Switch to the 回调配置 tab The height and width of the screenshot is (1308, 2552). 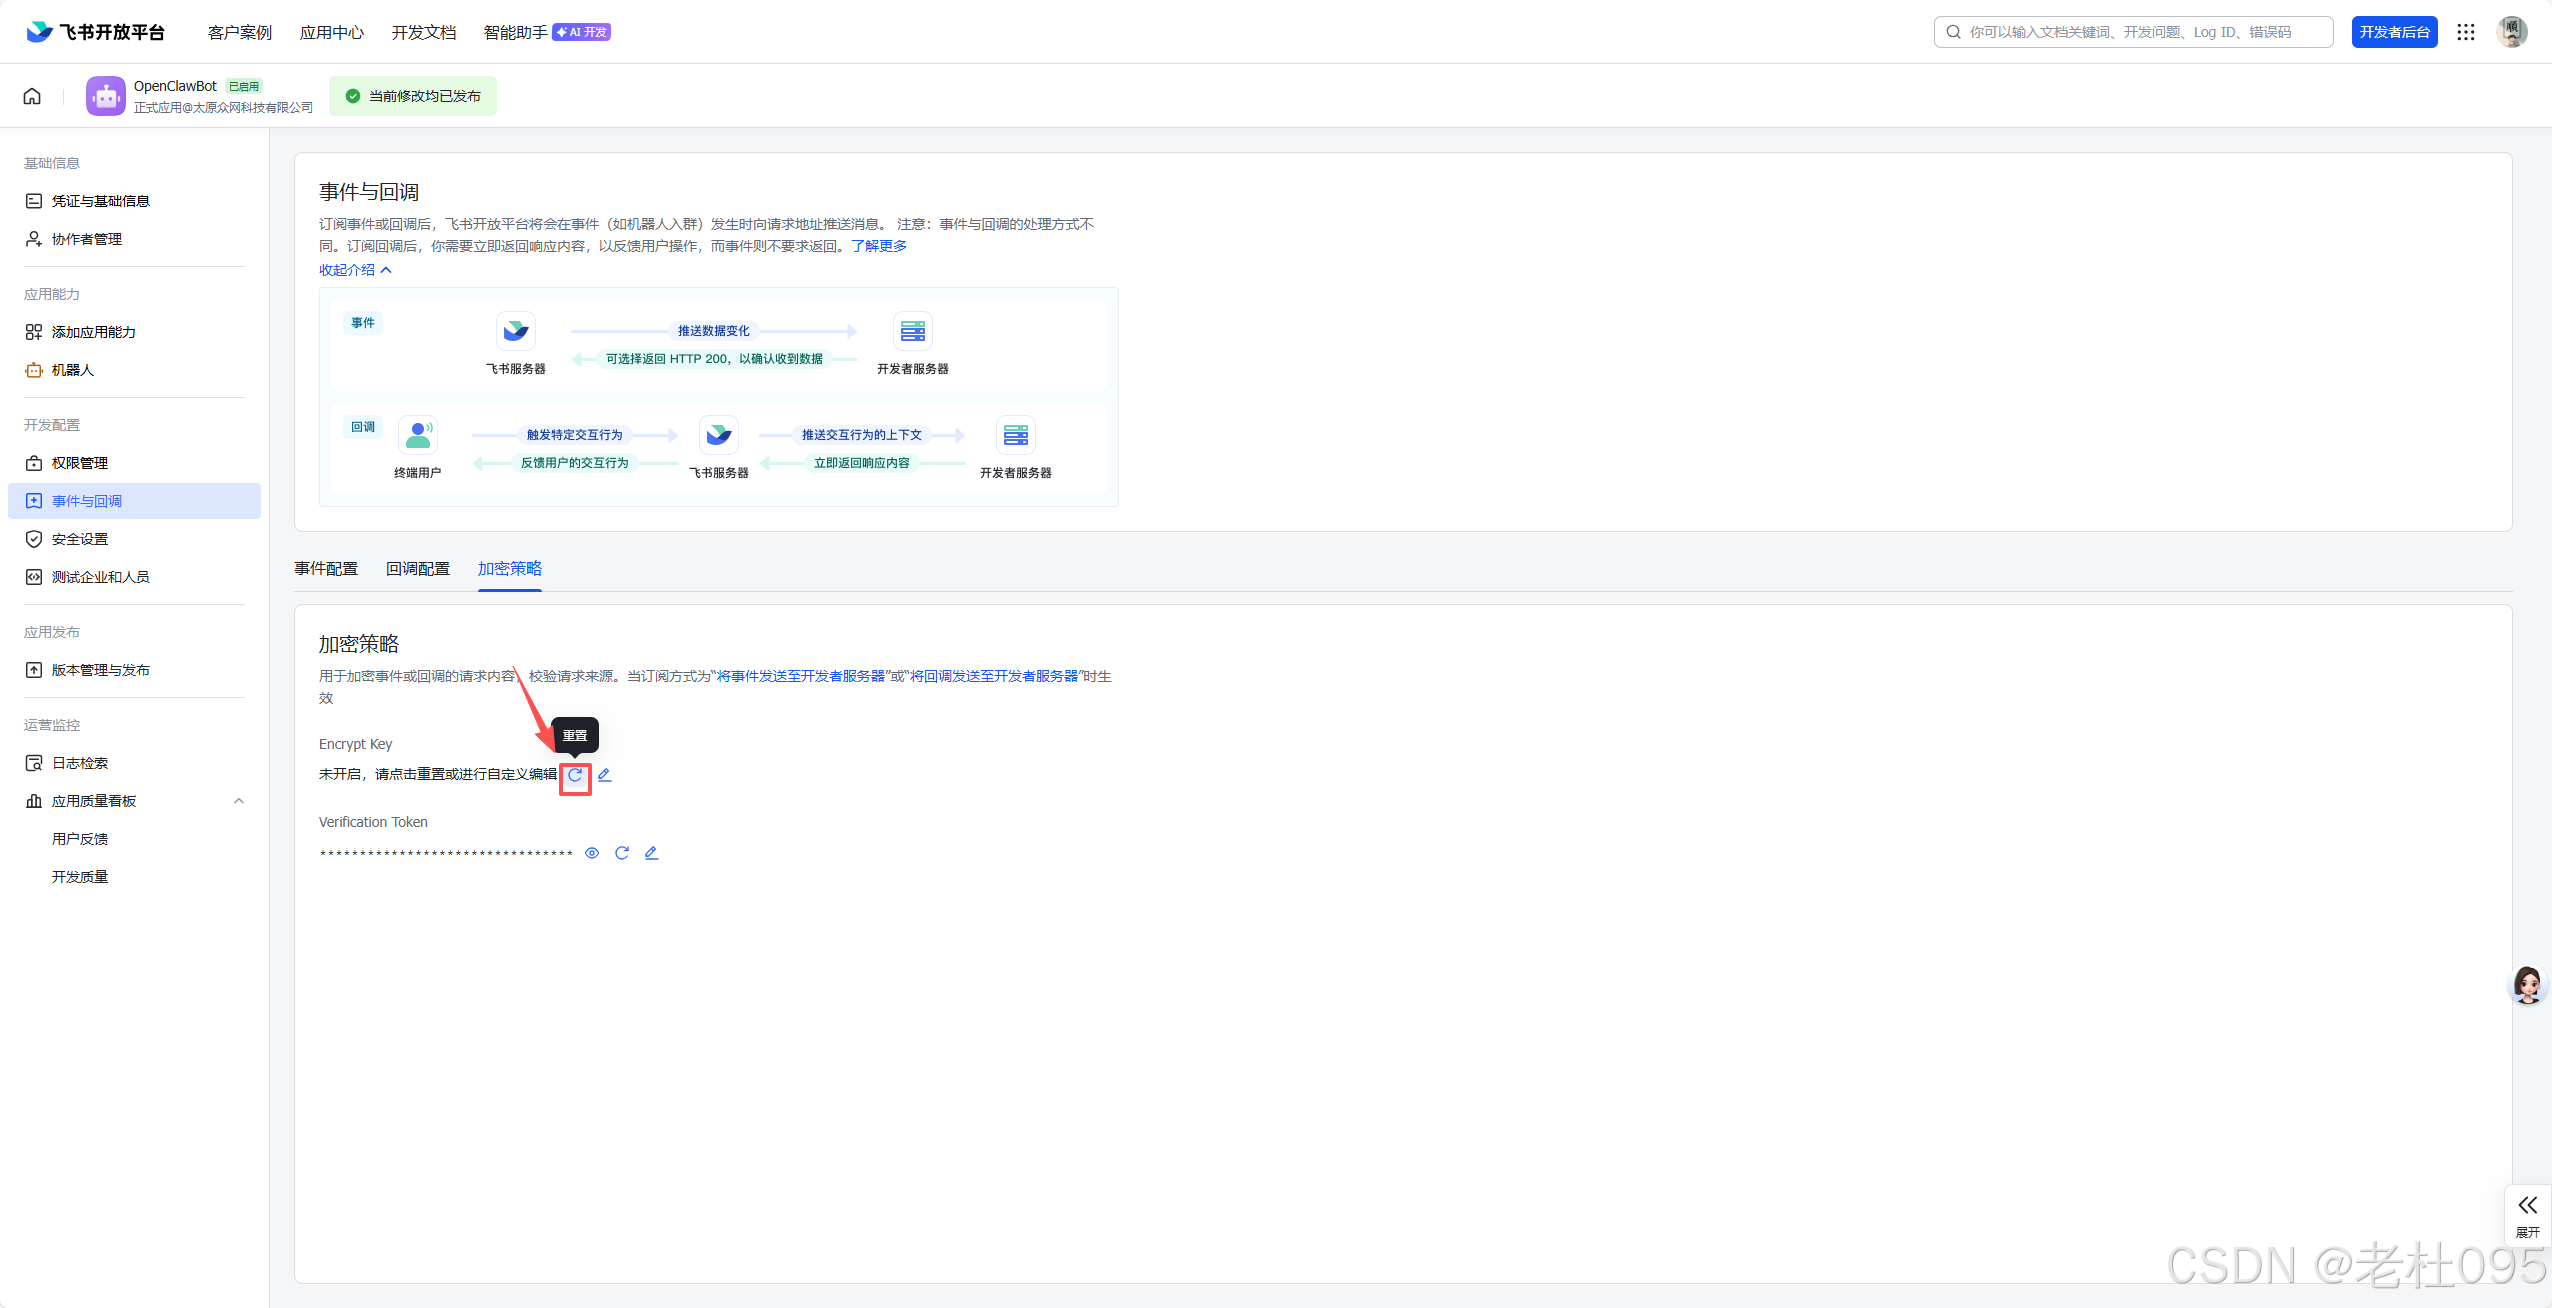[x=418, y=569]
